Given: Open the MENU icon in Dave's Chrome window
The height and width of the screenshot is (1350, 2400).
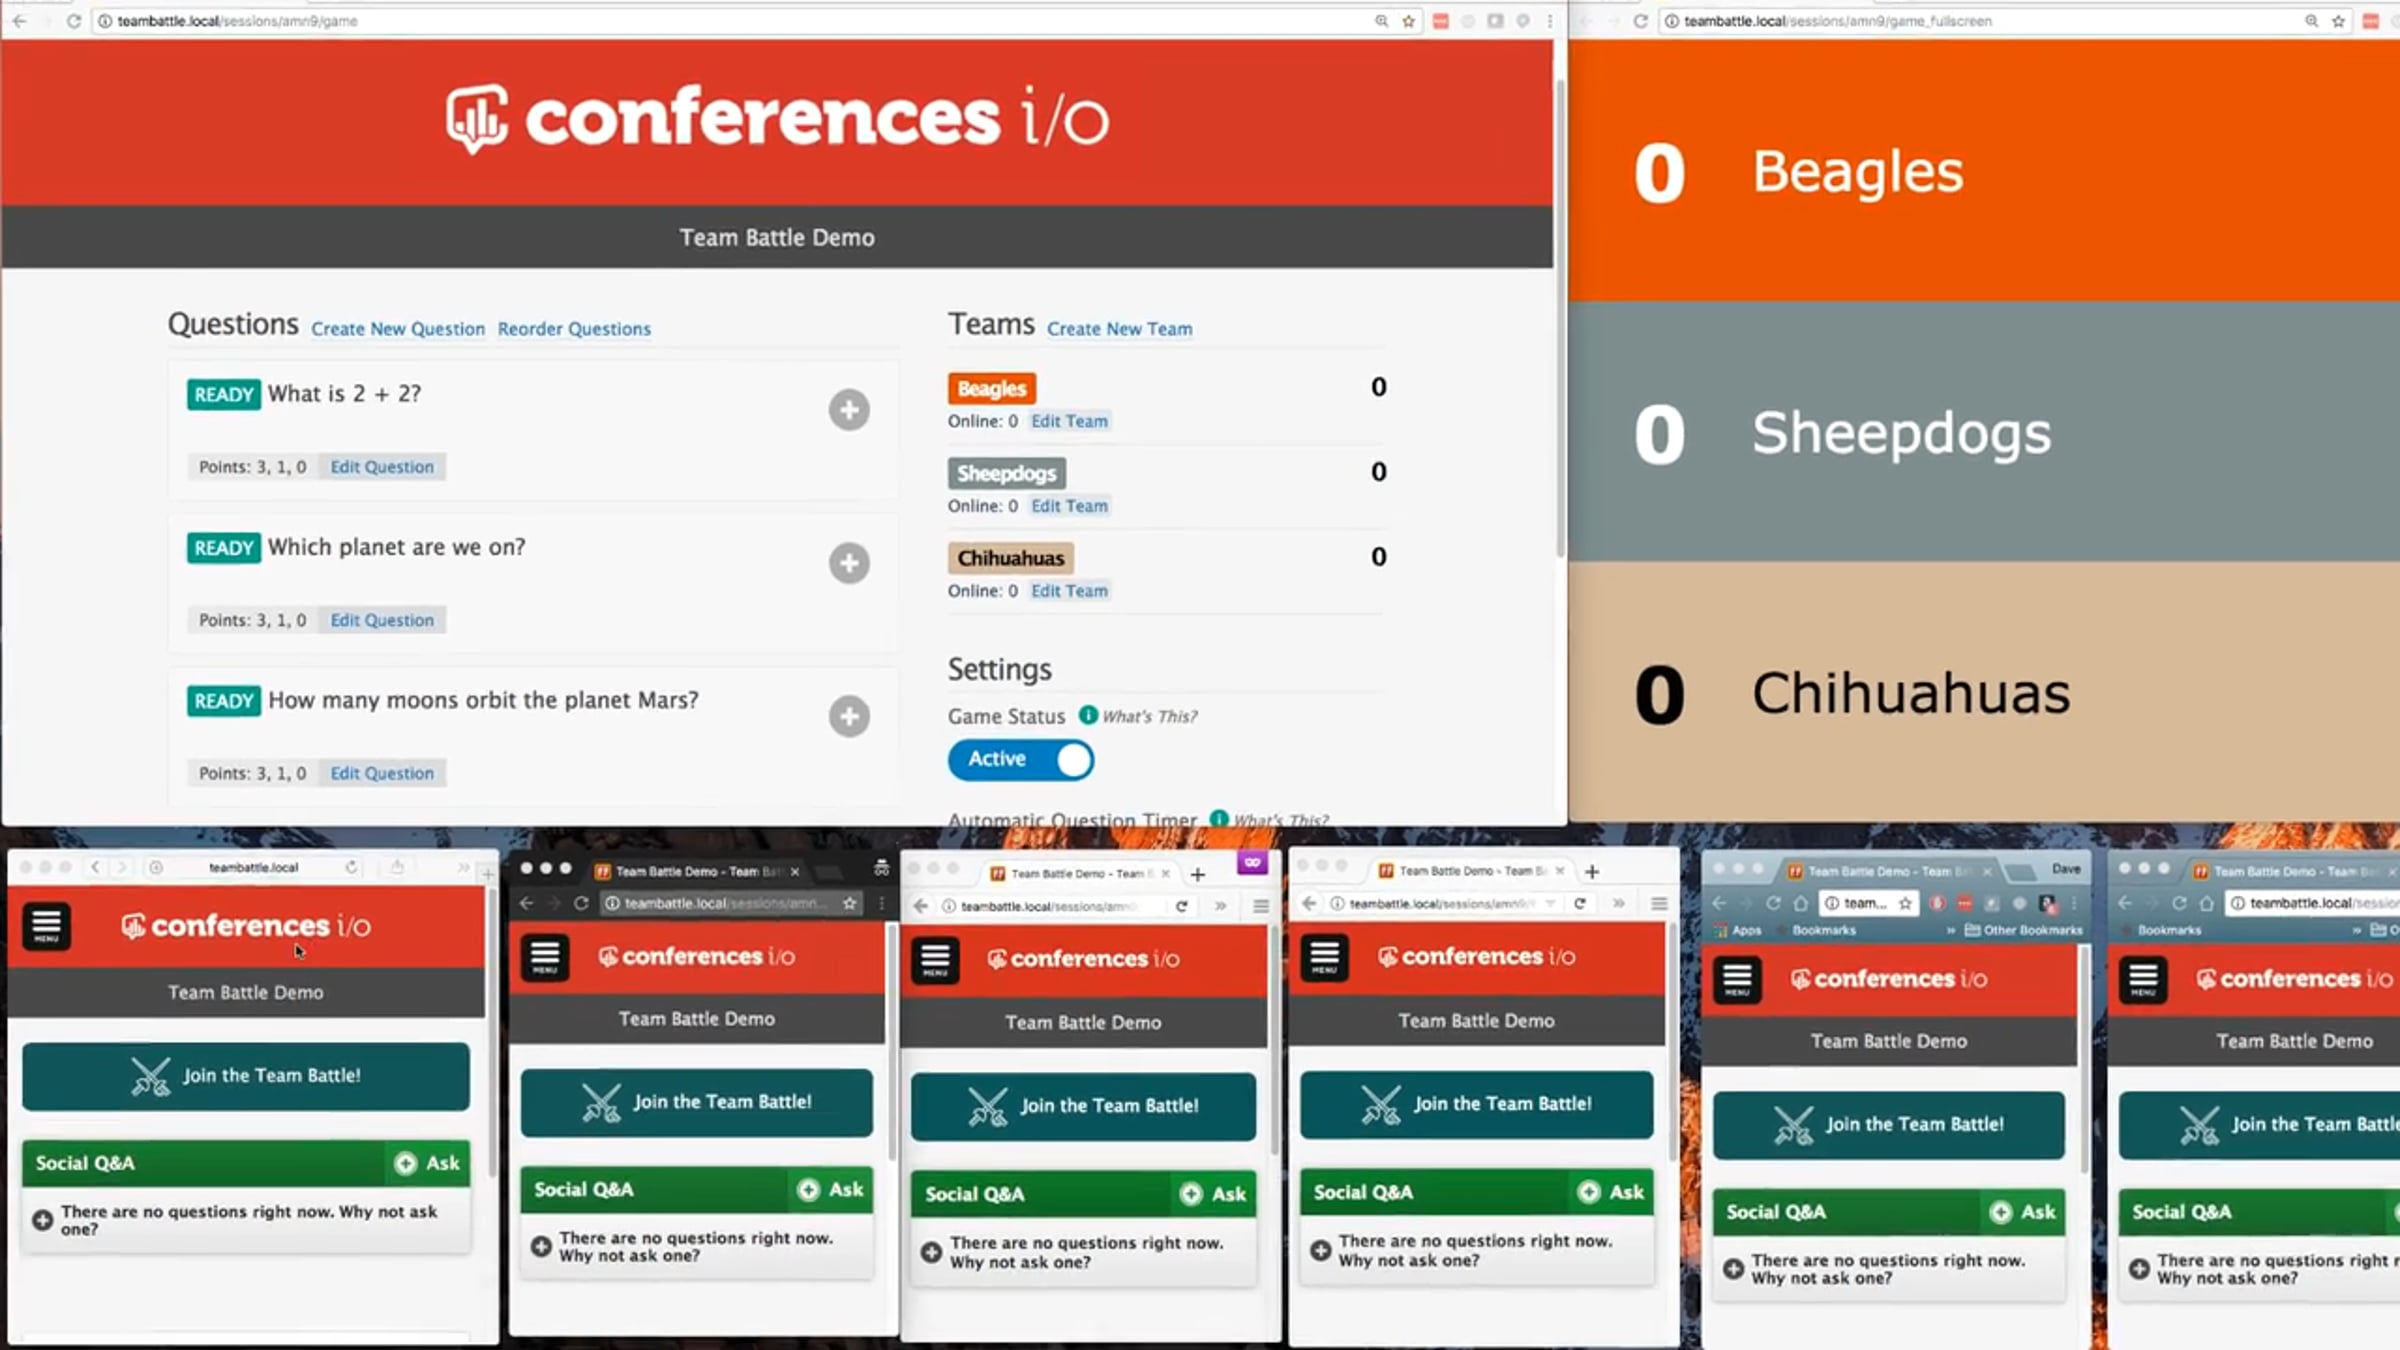Looking at the screenshot, I should tap(1737, 980).
